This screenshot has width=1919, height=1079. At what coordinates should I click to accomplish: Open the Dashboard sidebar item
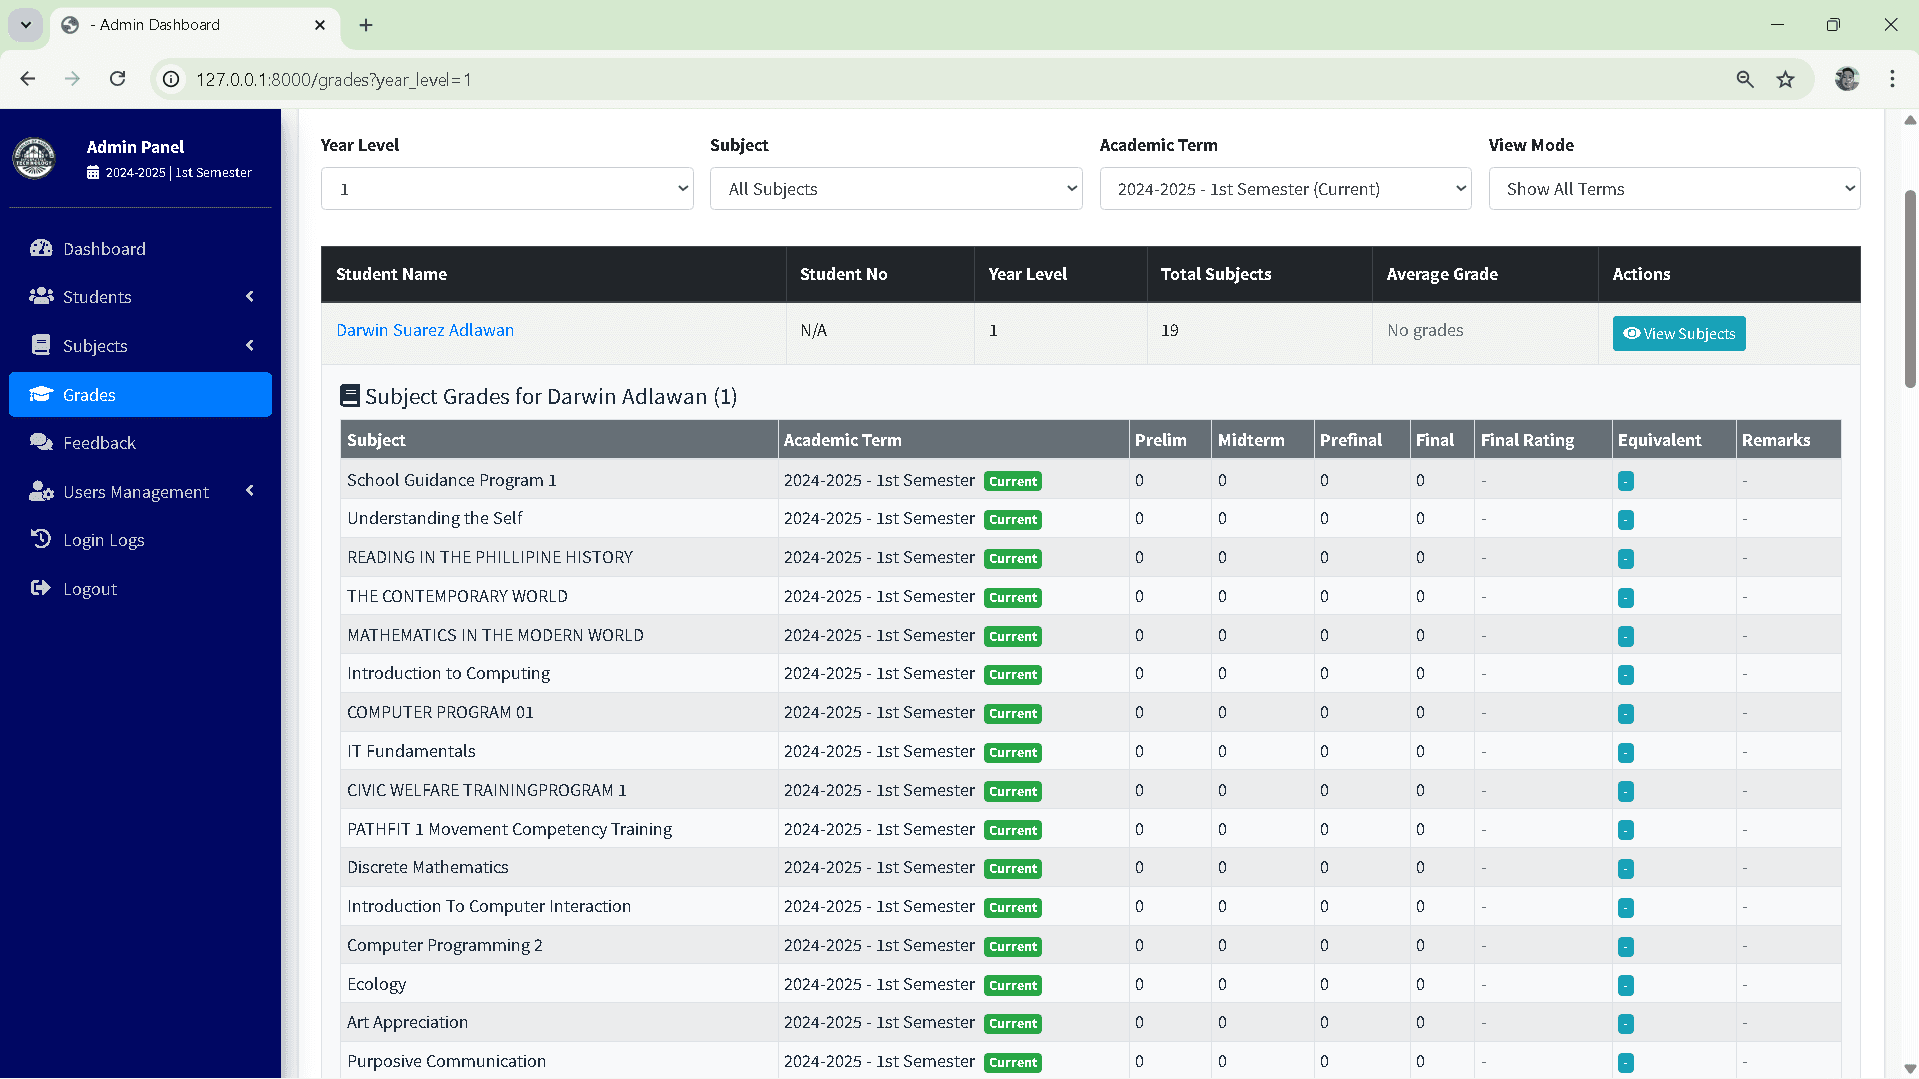(x=140, y=249)
